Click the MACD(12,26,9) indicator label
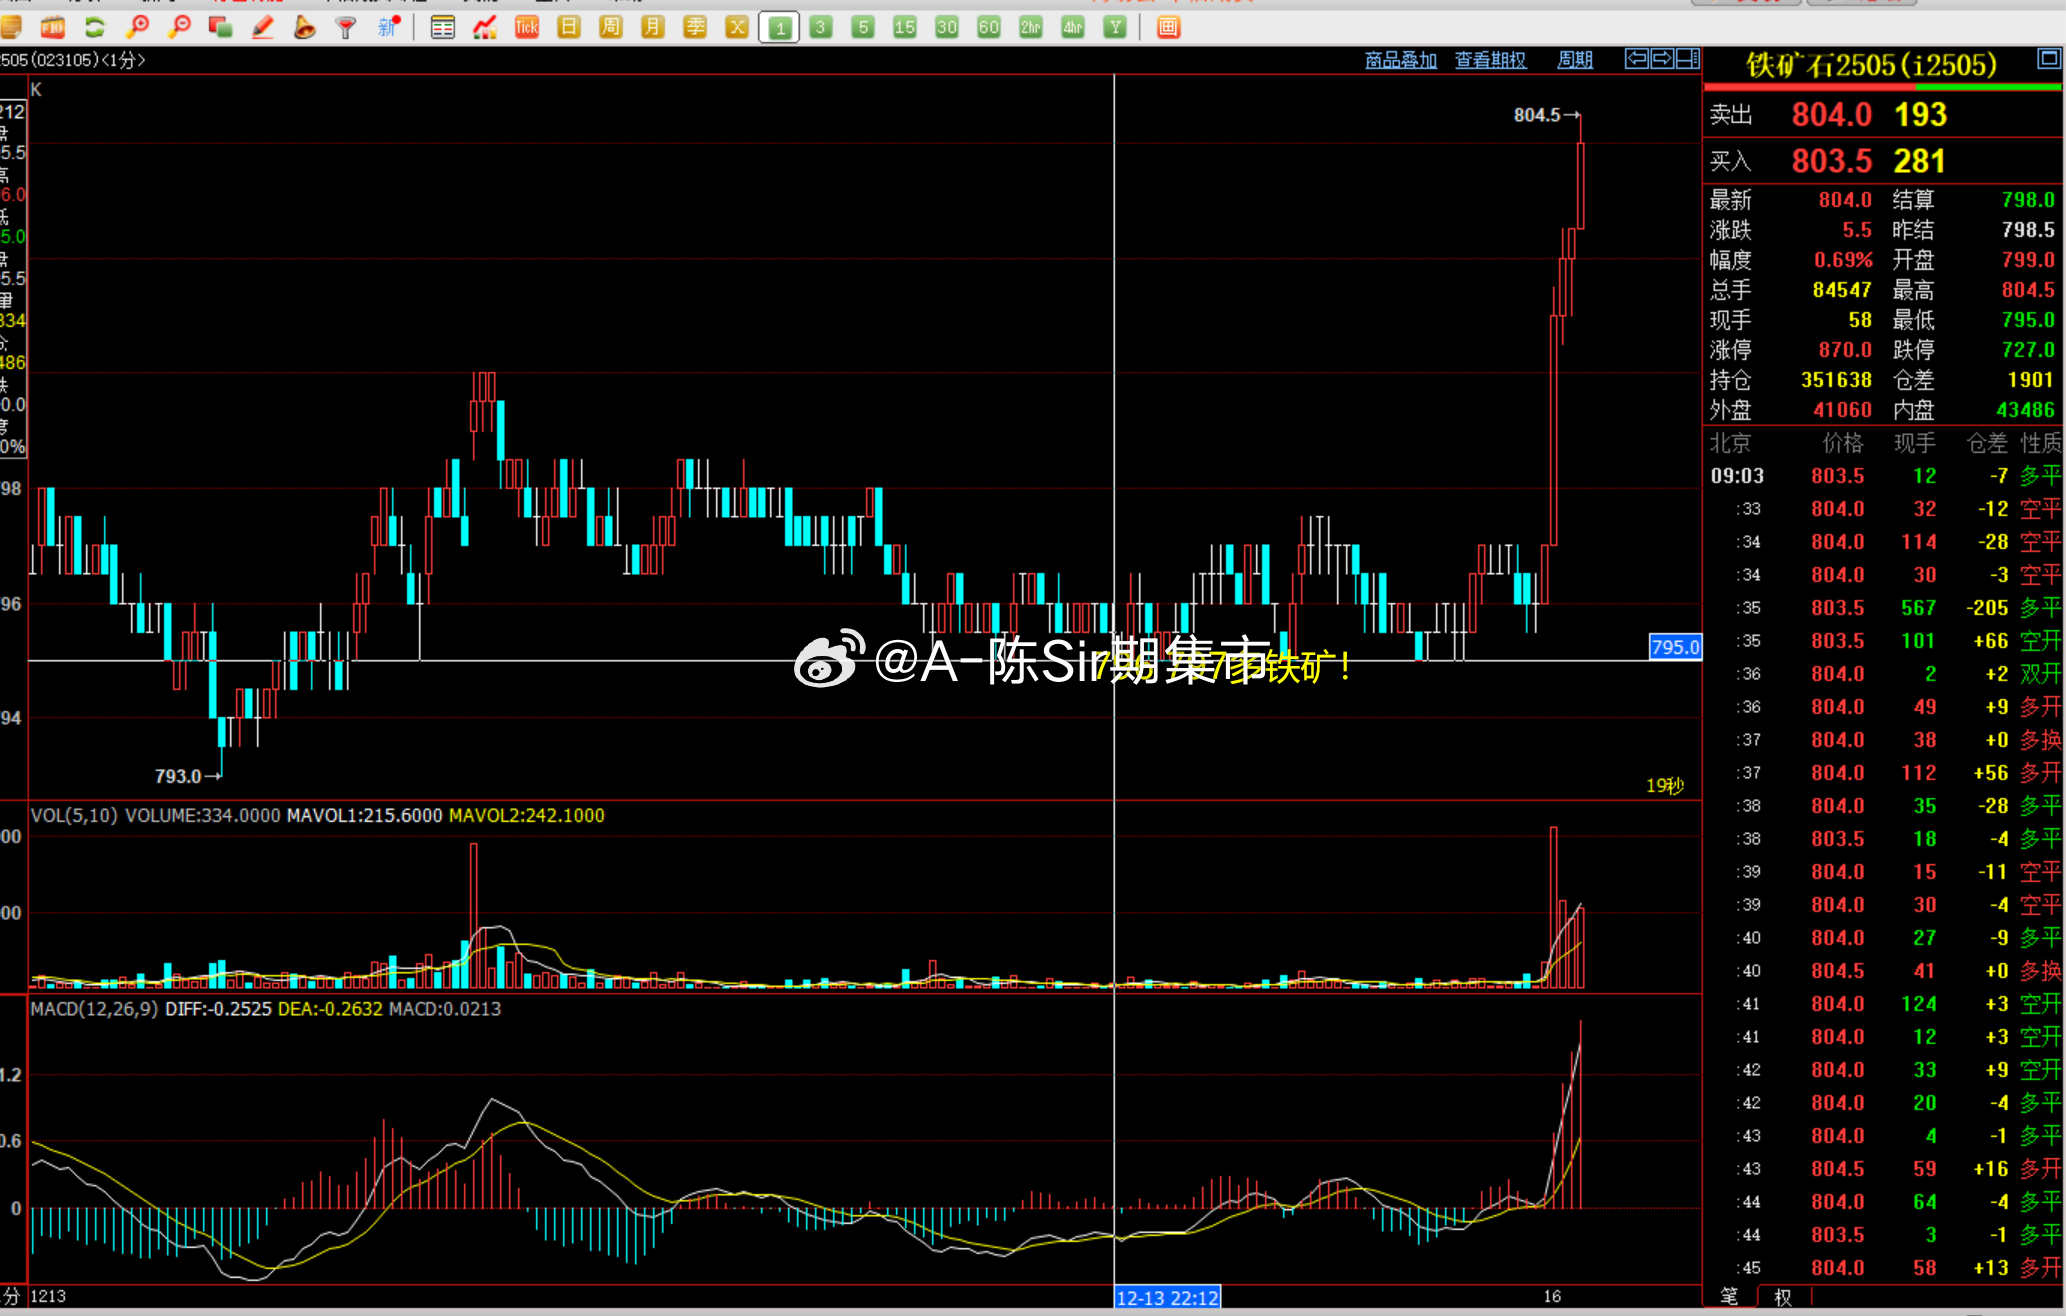Viewport: 2066px width, 1316px height. (94, 1009)
